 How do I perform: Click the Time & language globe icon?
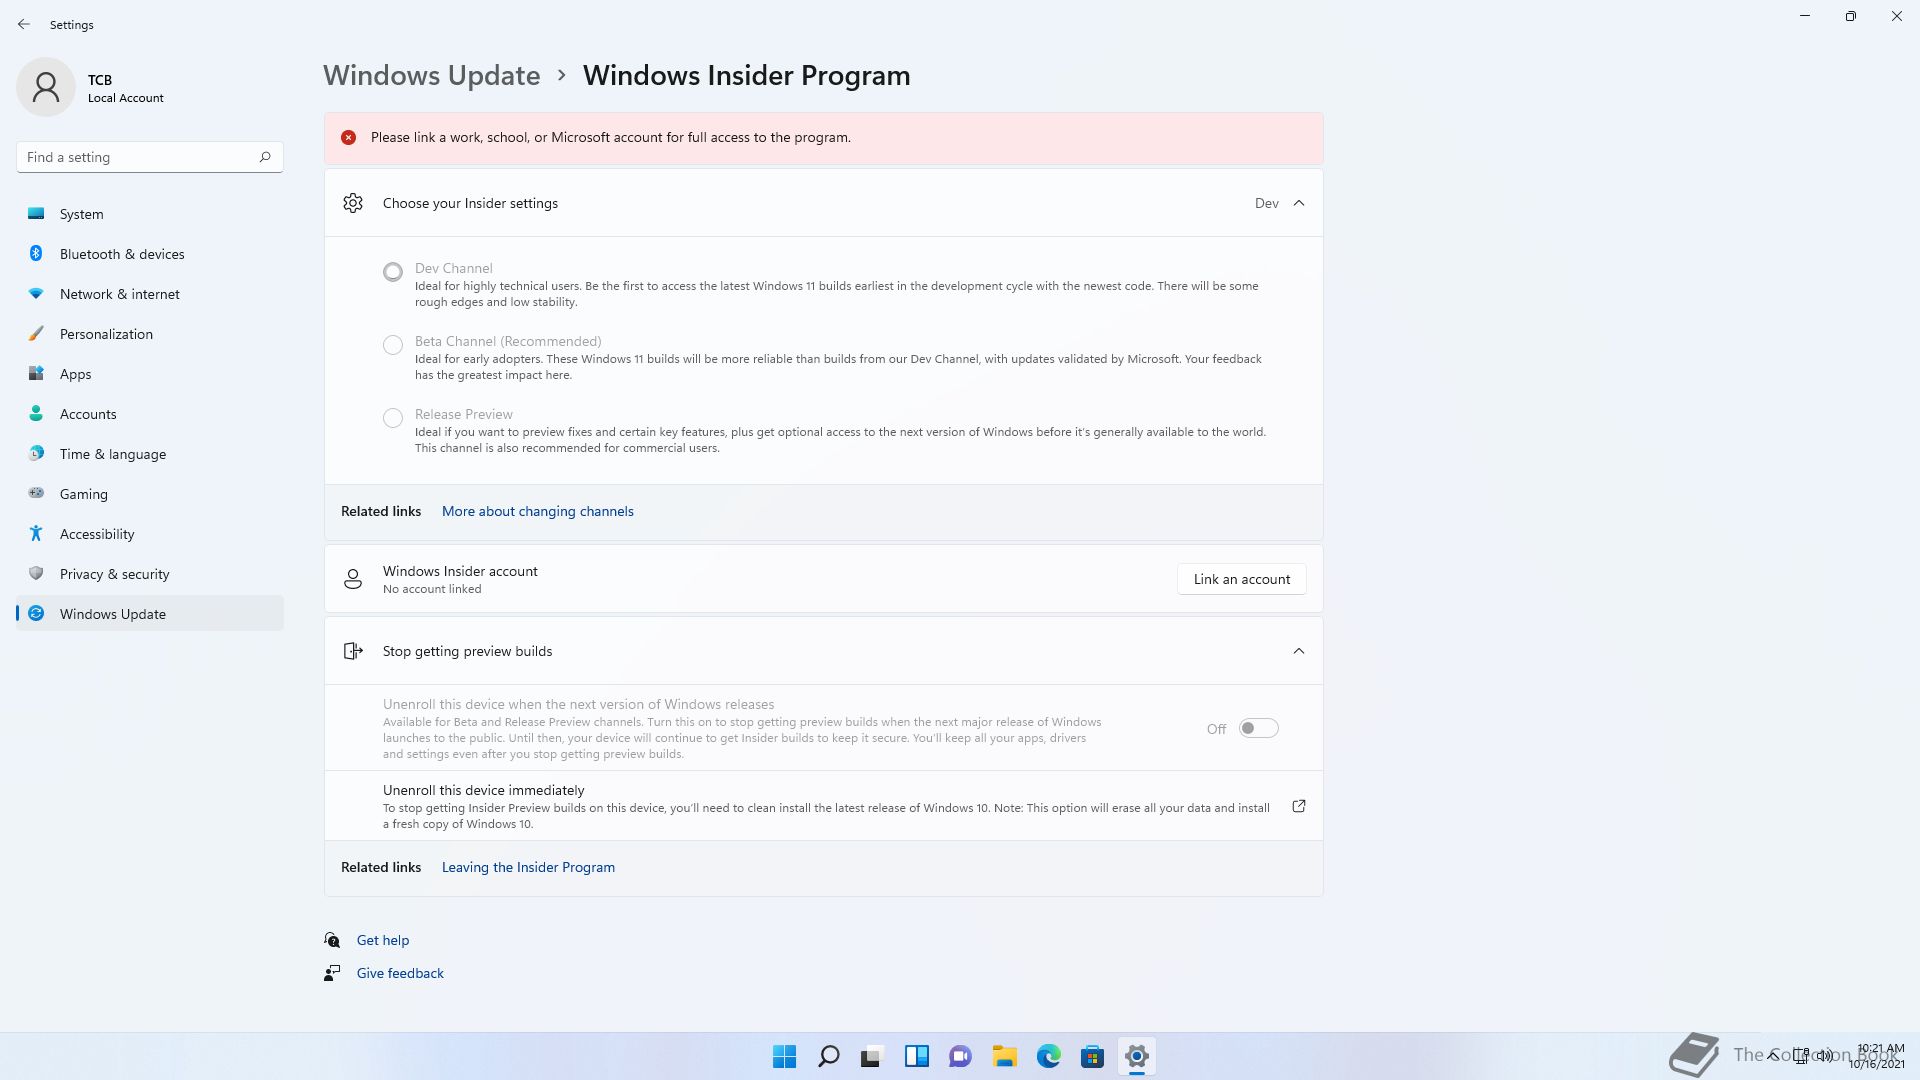[36, 453]
